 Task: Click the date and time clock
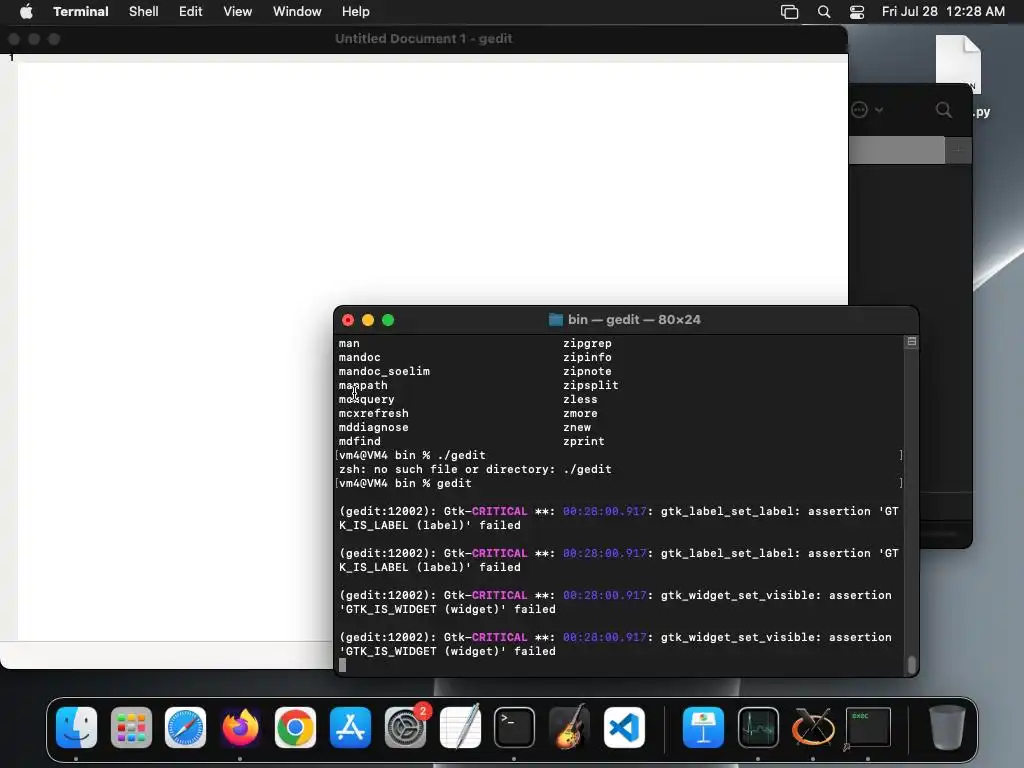[943, 12]
